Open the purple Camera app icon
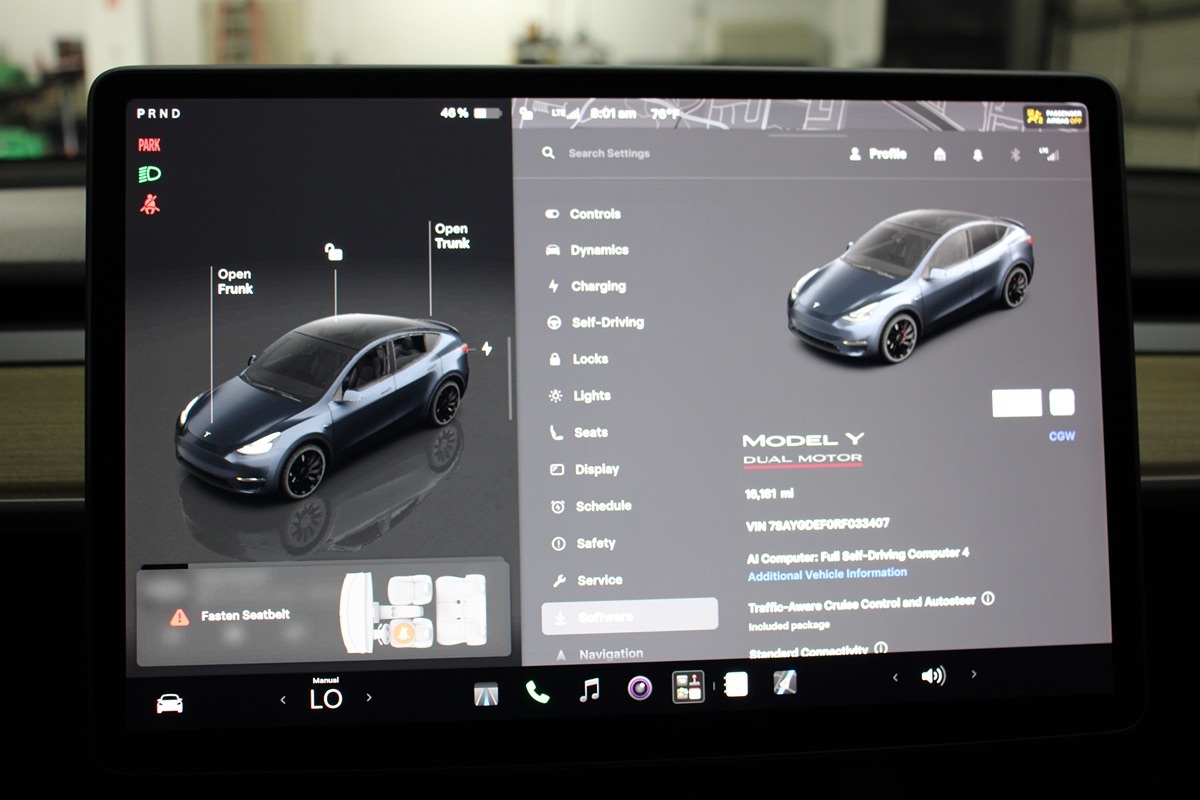1200x800 pixels. (640, 688)
